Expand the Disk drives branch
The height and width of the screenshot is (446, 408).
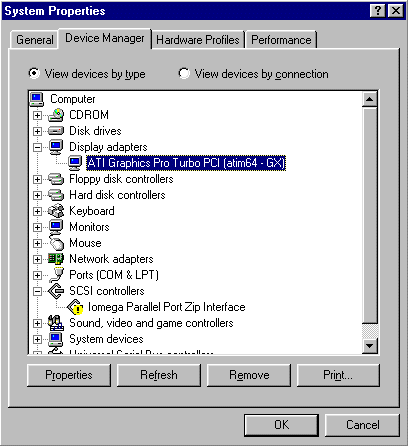[x=38, y=131]
